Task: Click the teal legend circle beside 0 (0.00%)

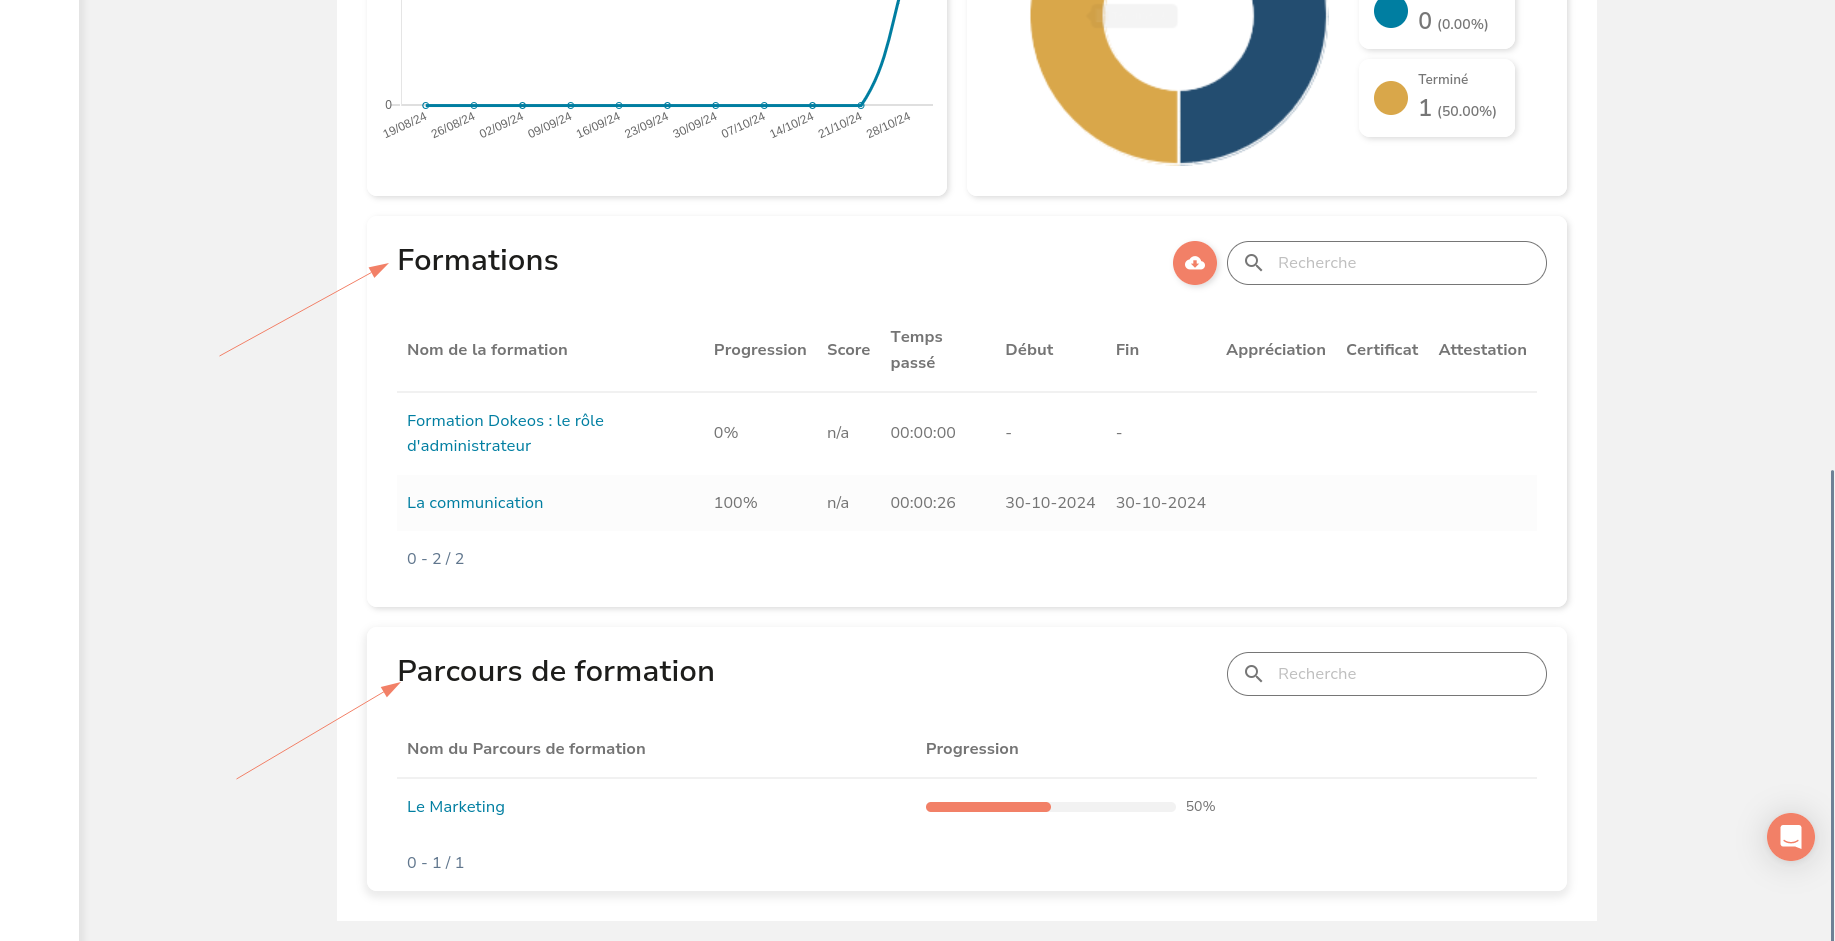Action: (1390, 13)
